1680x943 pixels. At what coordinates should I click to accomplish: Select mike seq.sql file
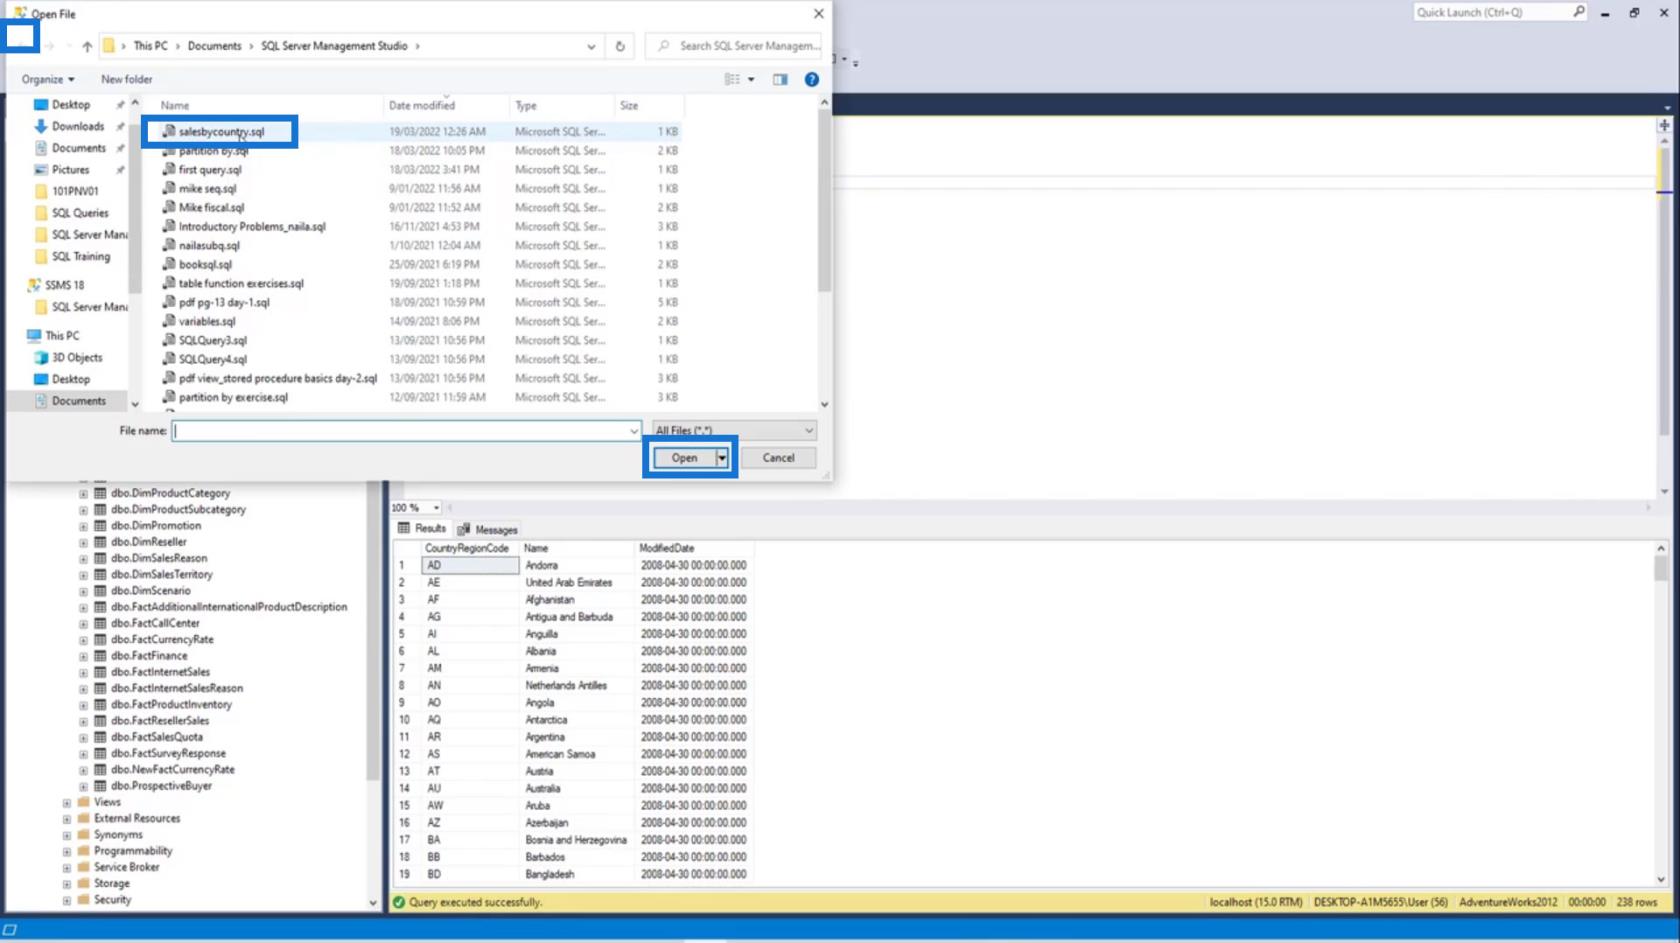207,189
